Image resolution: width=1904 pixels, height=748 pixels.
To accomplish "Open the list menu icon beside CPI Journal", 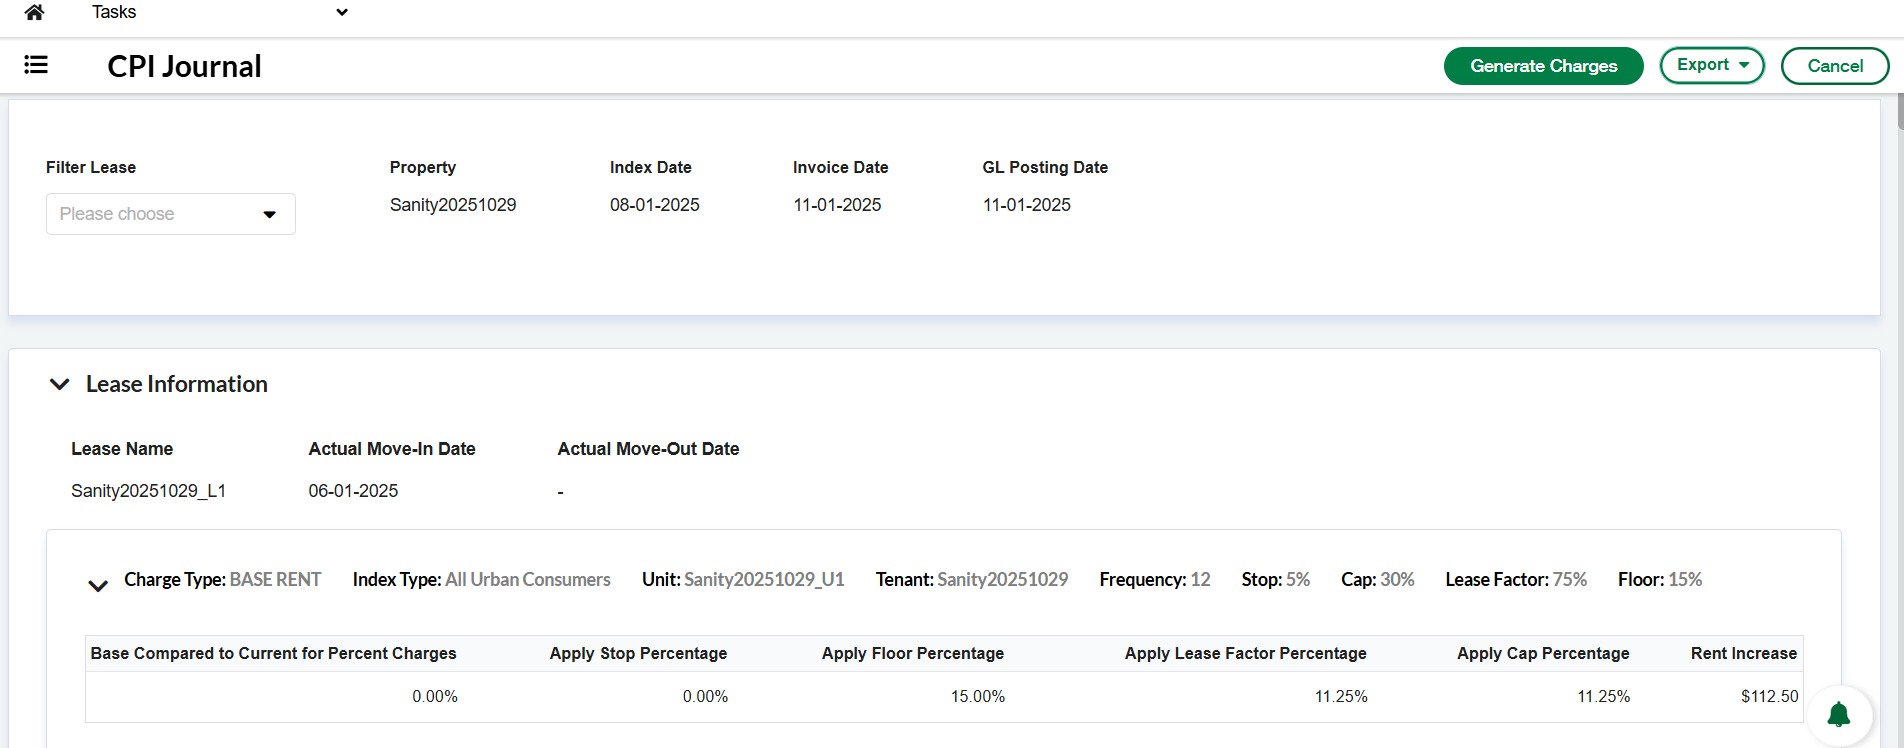I will click(36, 65).
